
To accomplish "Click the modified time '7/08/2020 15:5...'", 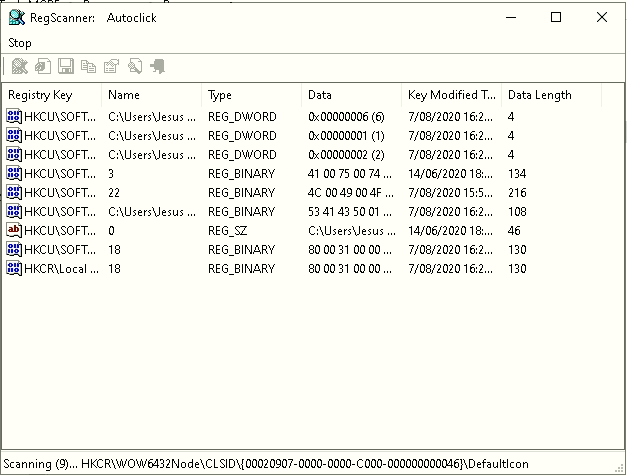I will click(x=450, y=193).
